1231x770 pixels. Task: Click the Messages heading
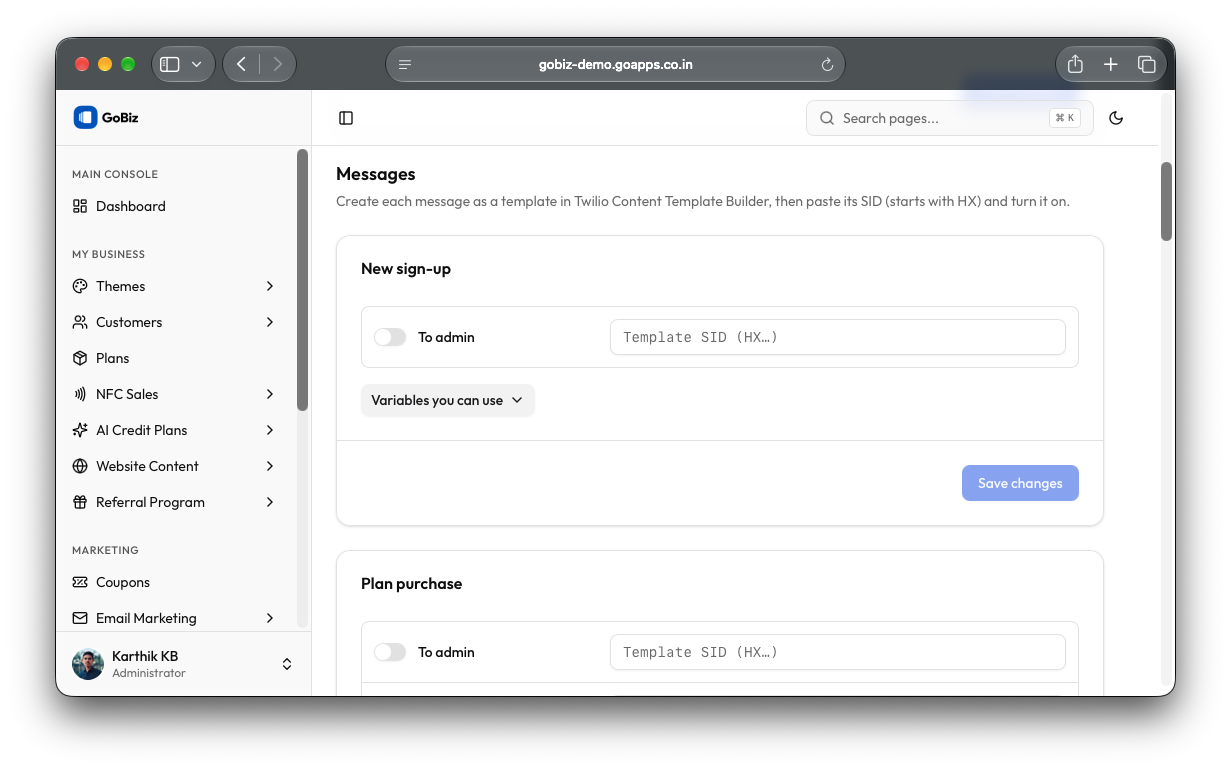pyautogui.click(x=375, y=174)
